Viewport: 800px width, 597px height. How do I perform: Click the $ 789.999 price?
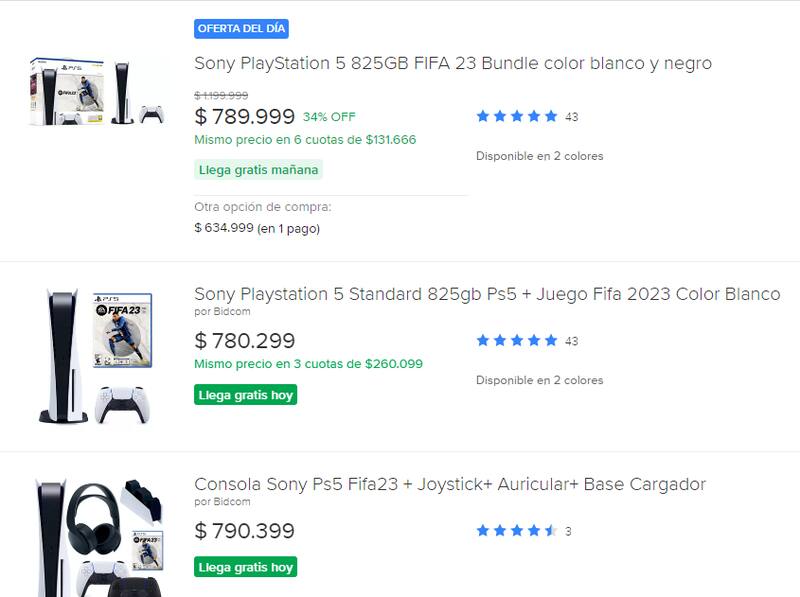[x=245, y=116]
